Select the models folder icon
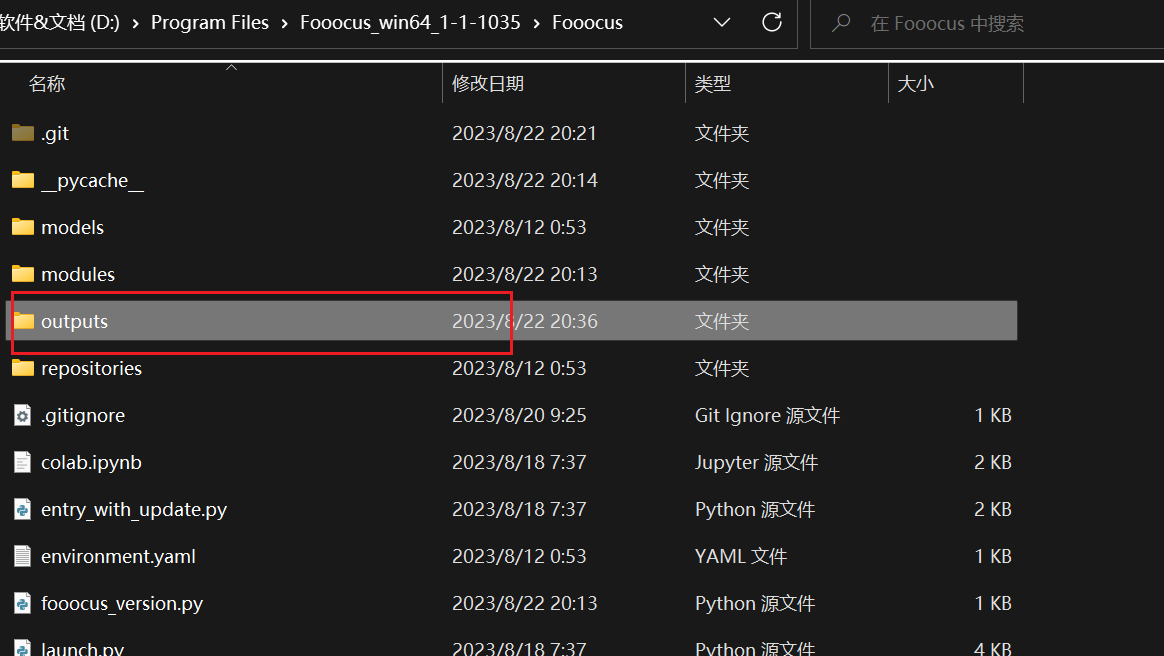Image resolution: width=1164 pixels, height=656 pixels. (x=23, y=227)
